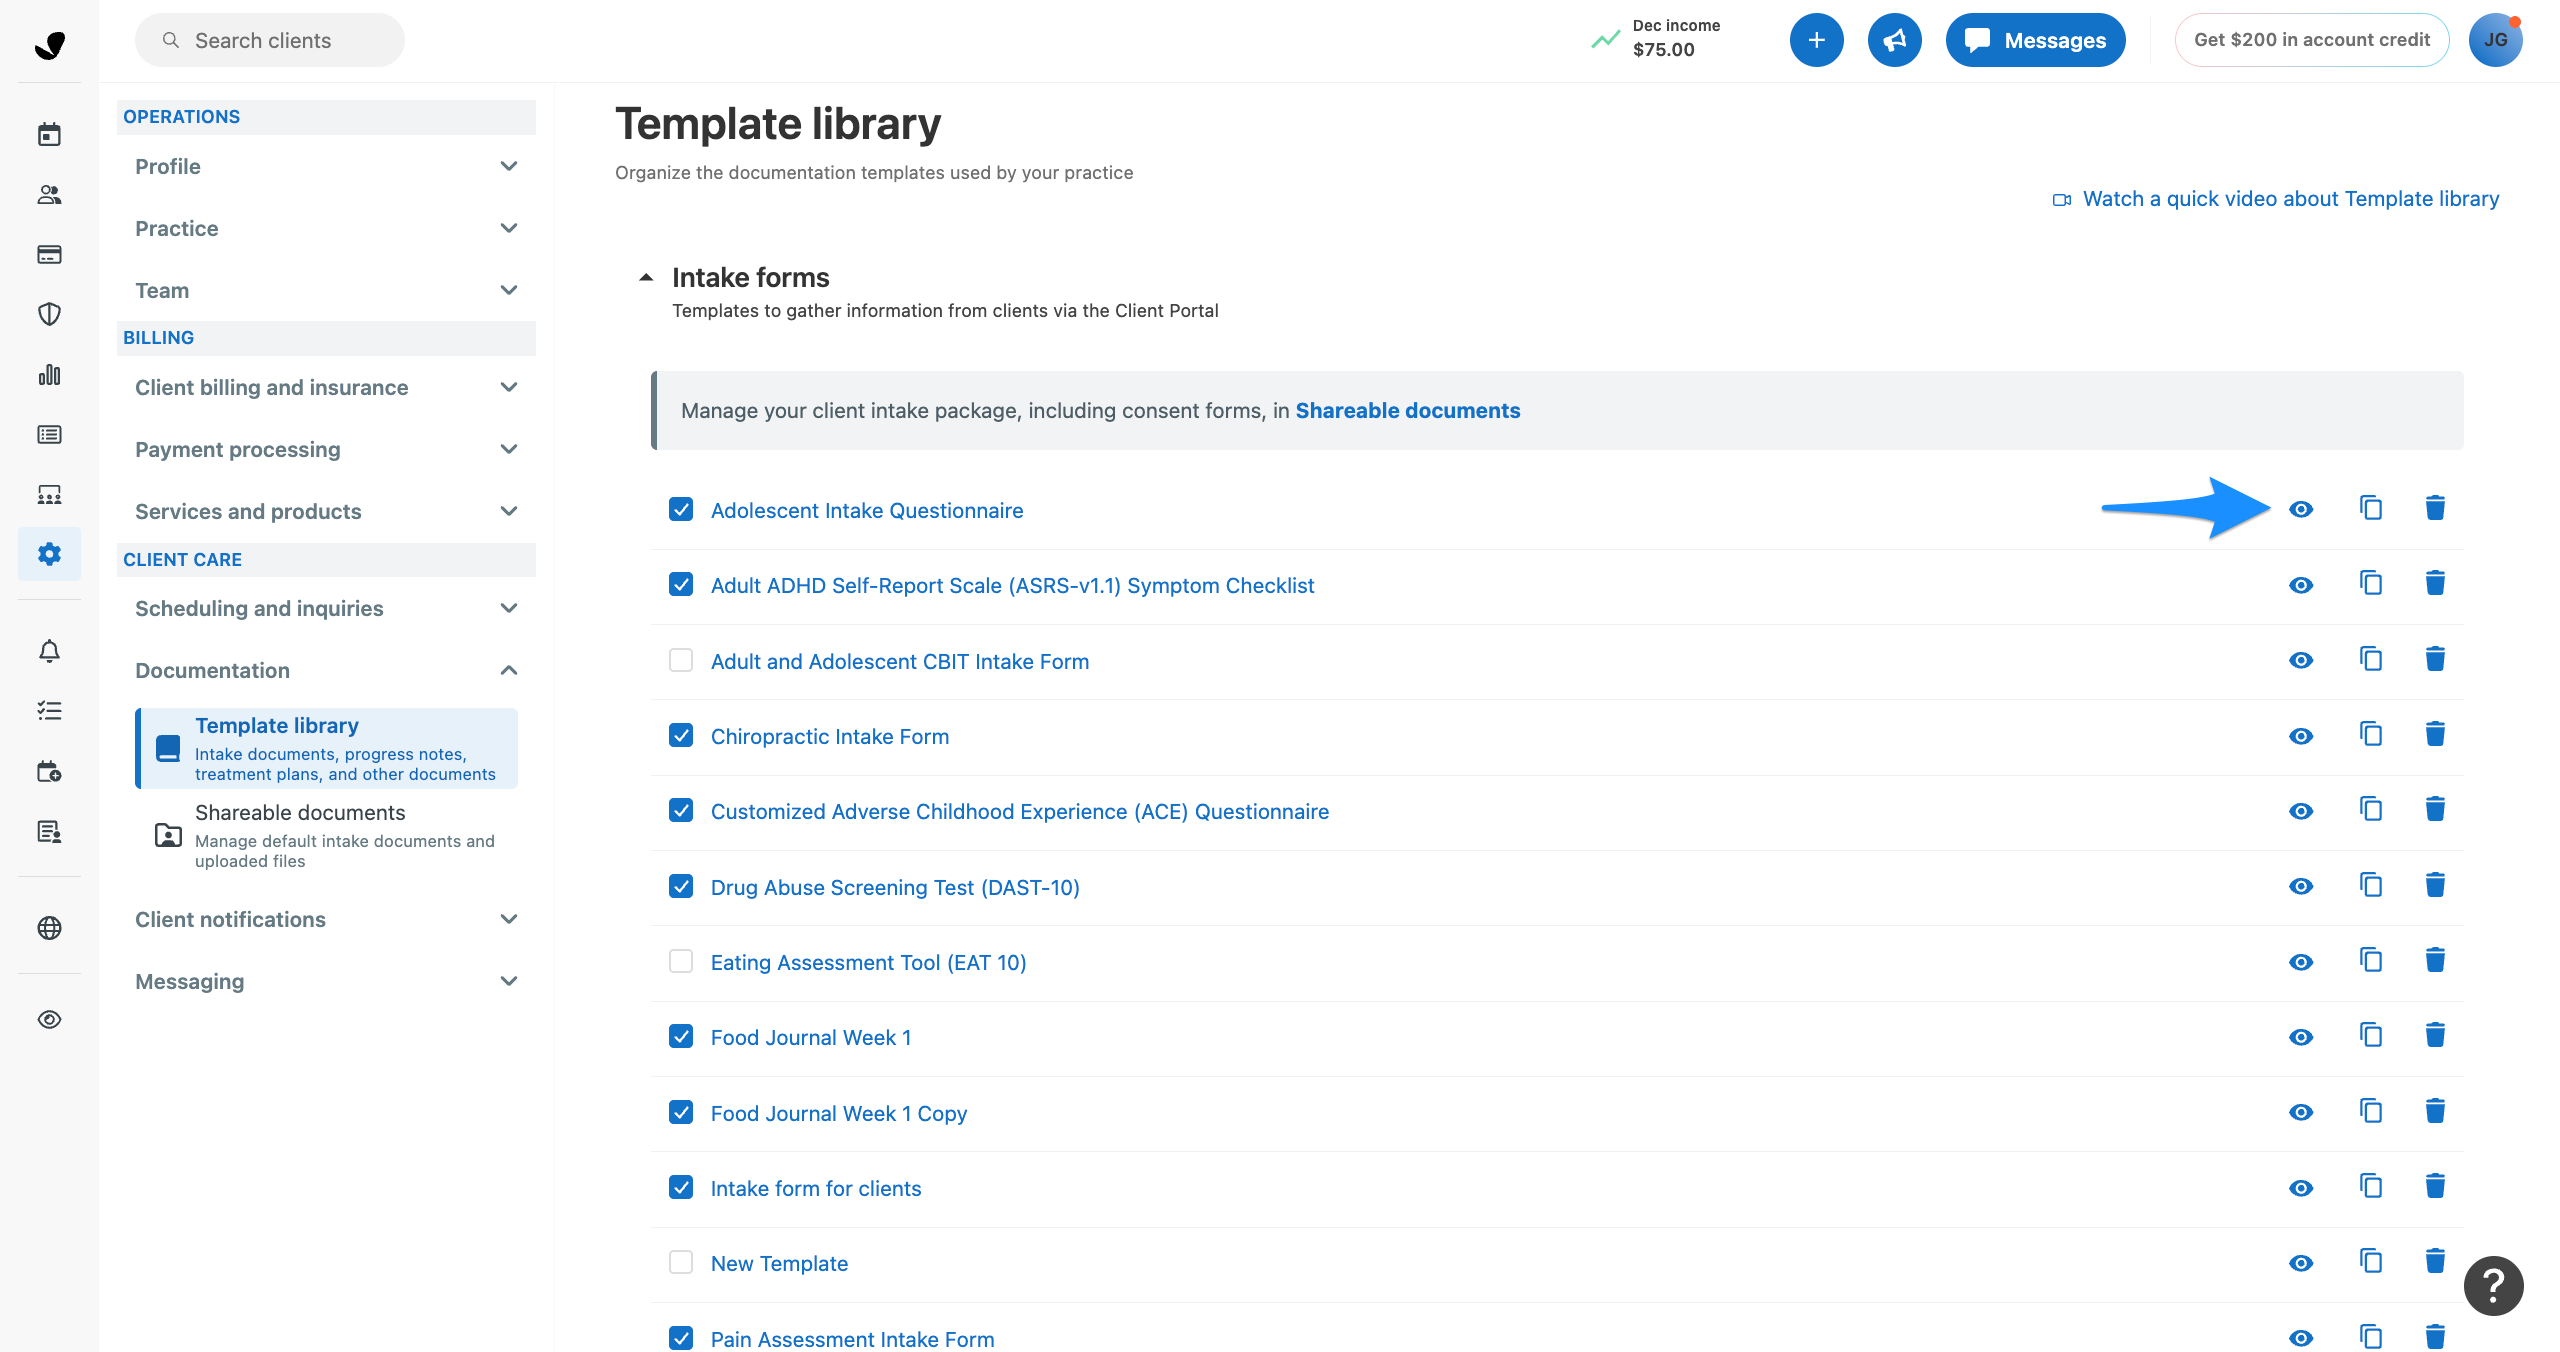Delete Intake form for clients template
Screen dimensions: 2560x1352
coord(2435,1186)
